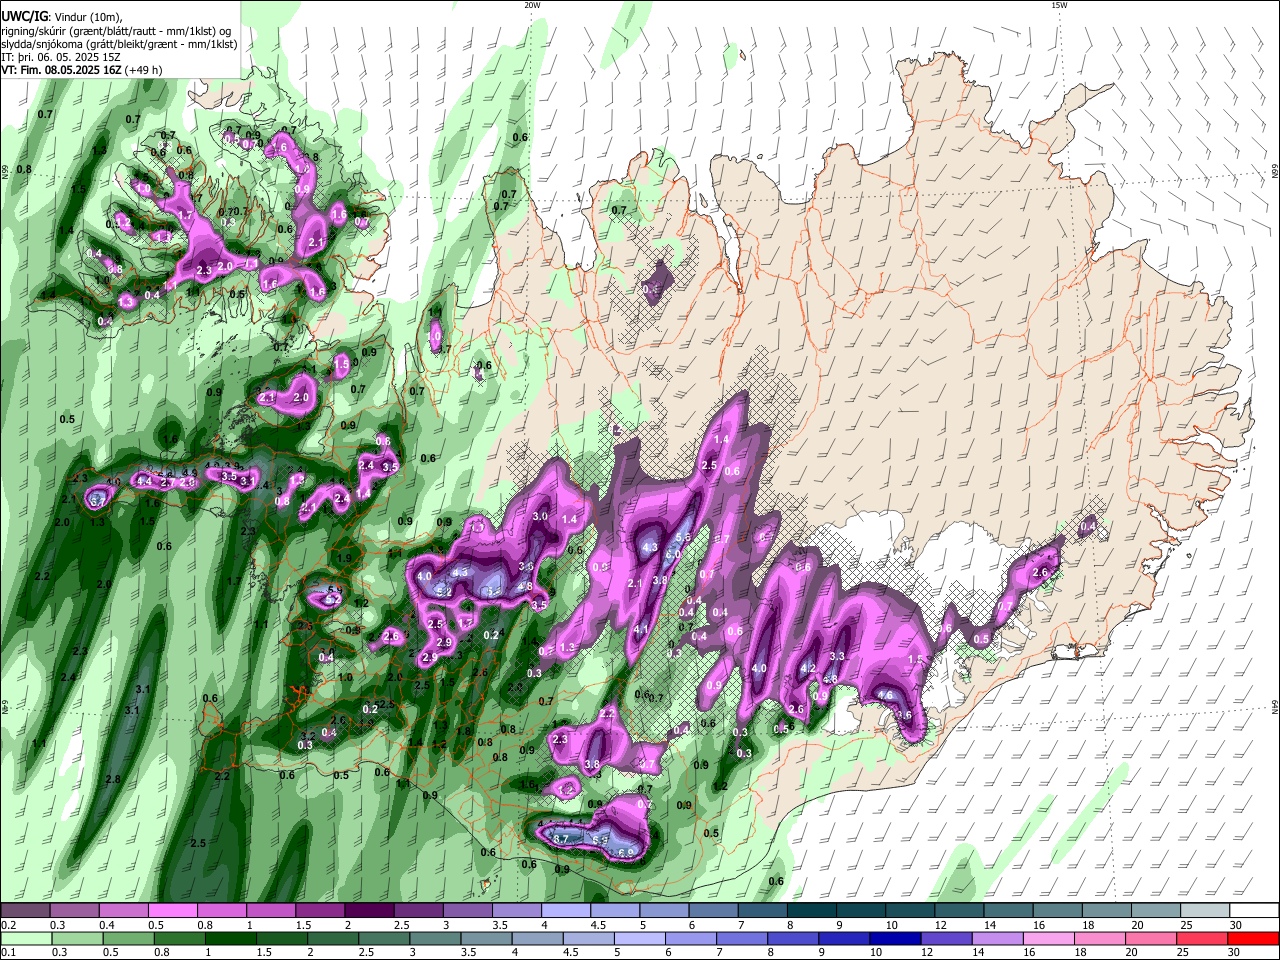Pick the pink swatch between top-row 0.5 and 0.8

coord(172,911)
